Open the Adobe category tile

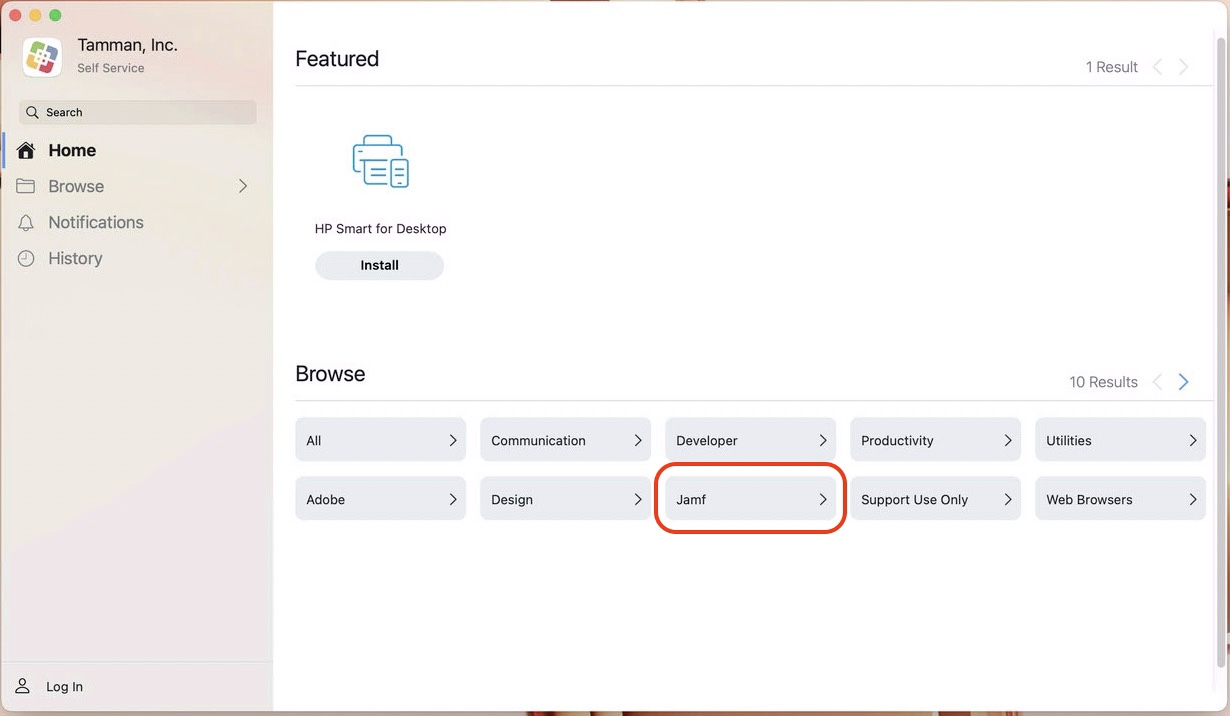point(381,499)
